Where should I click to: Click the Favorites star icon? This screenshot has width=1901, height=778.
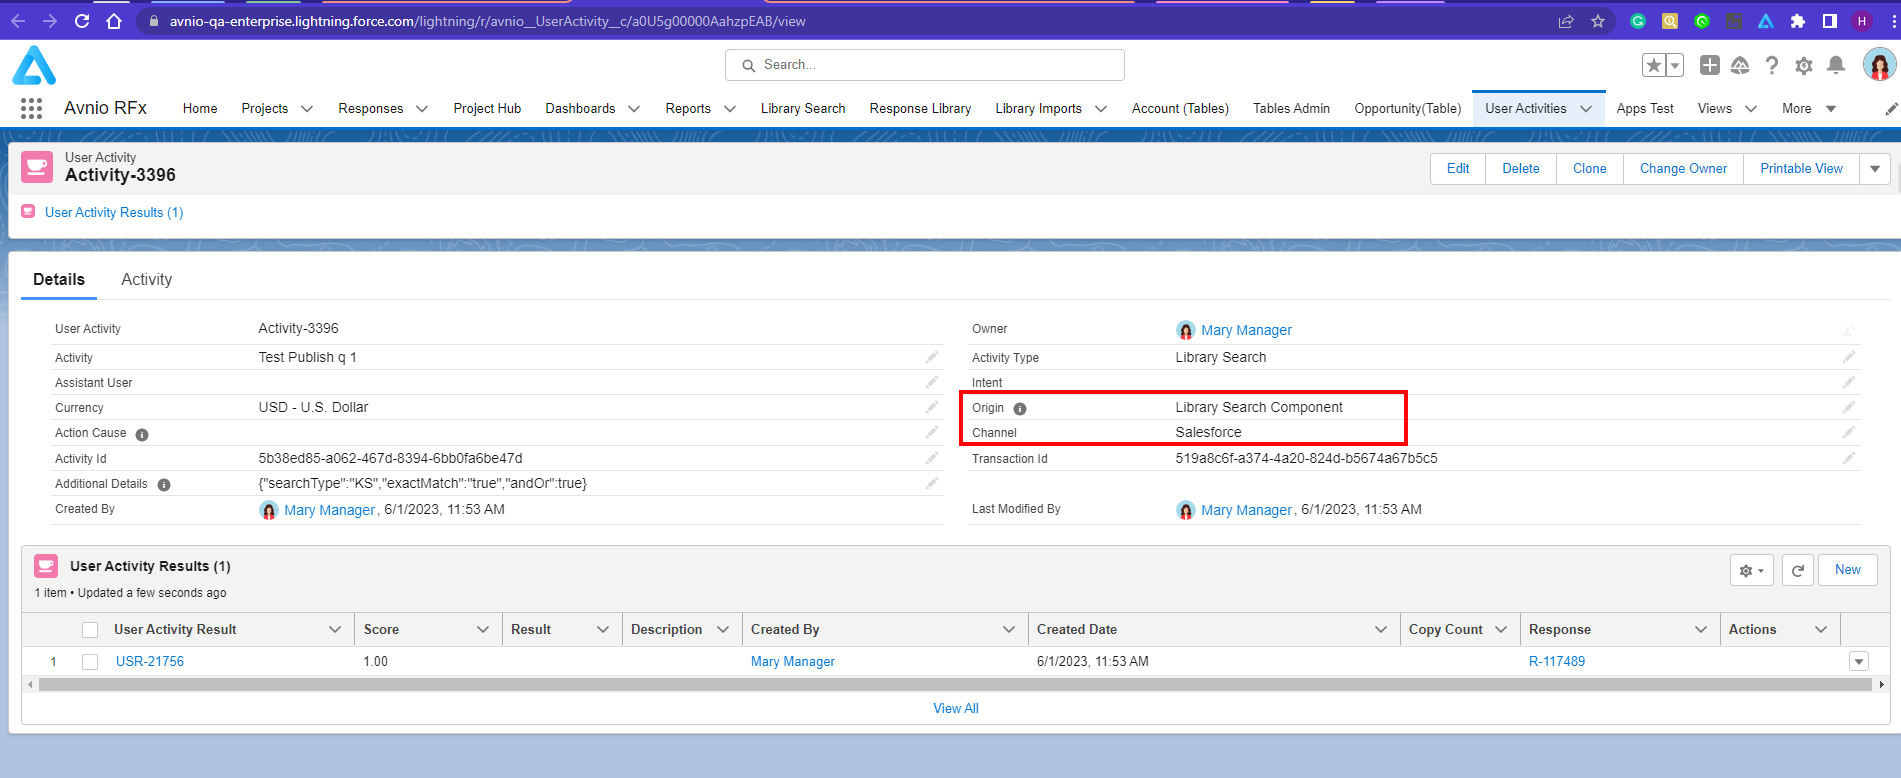pyautogui.click(x=1654, y=65)
